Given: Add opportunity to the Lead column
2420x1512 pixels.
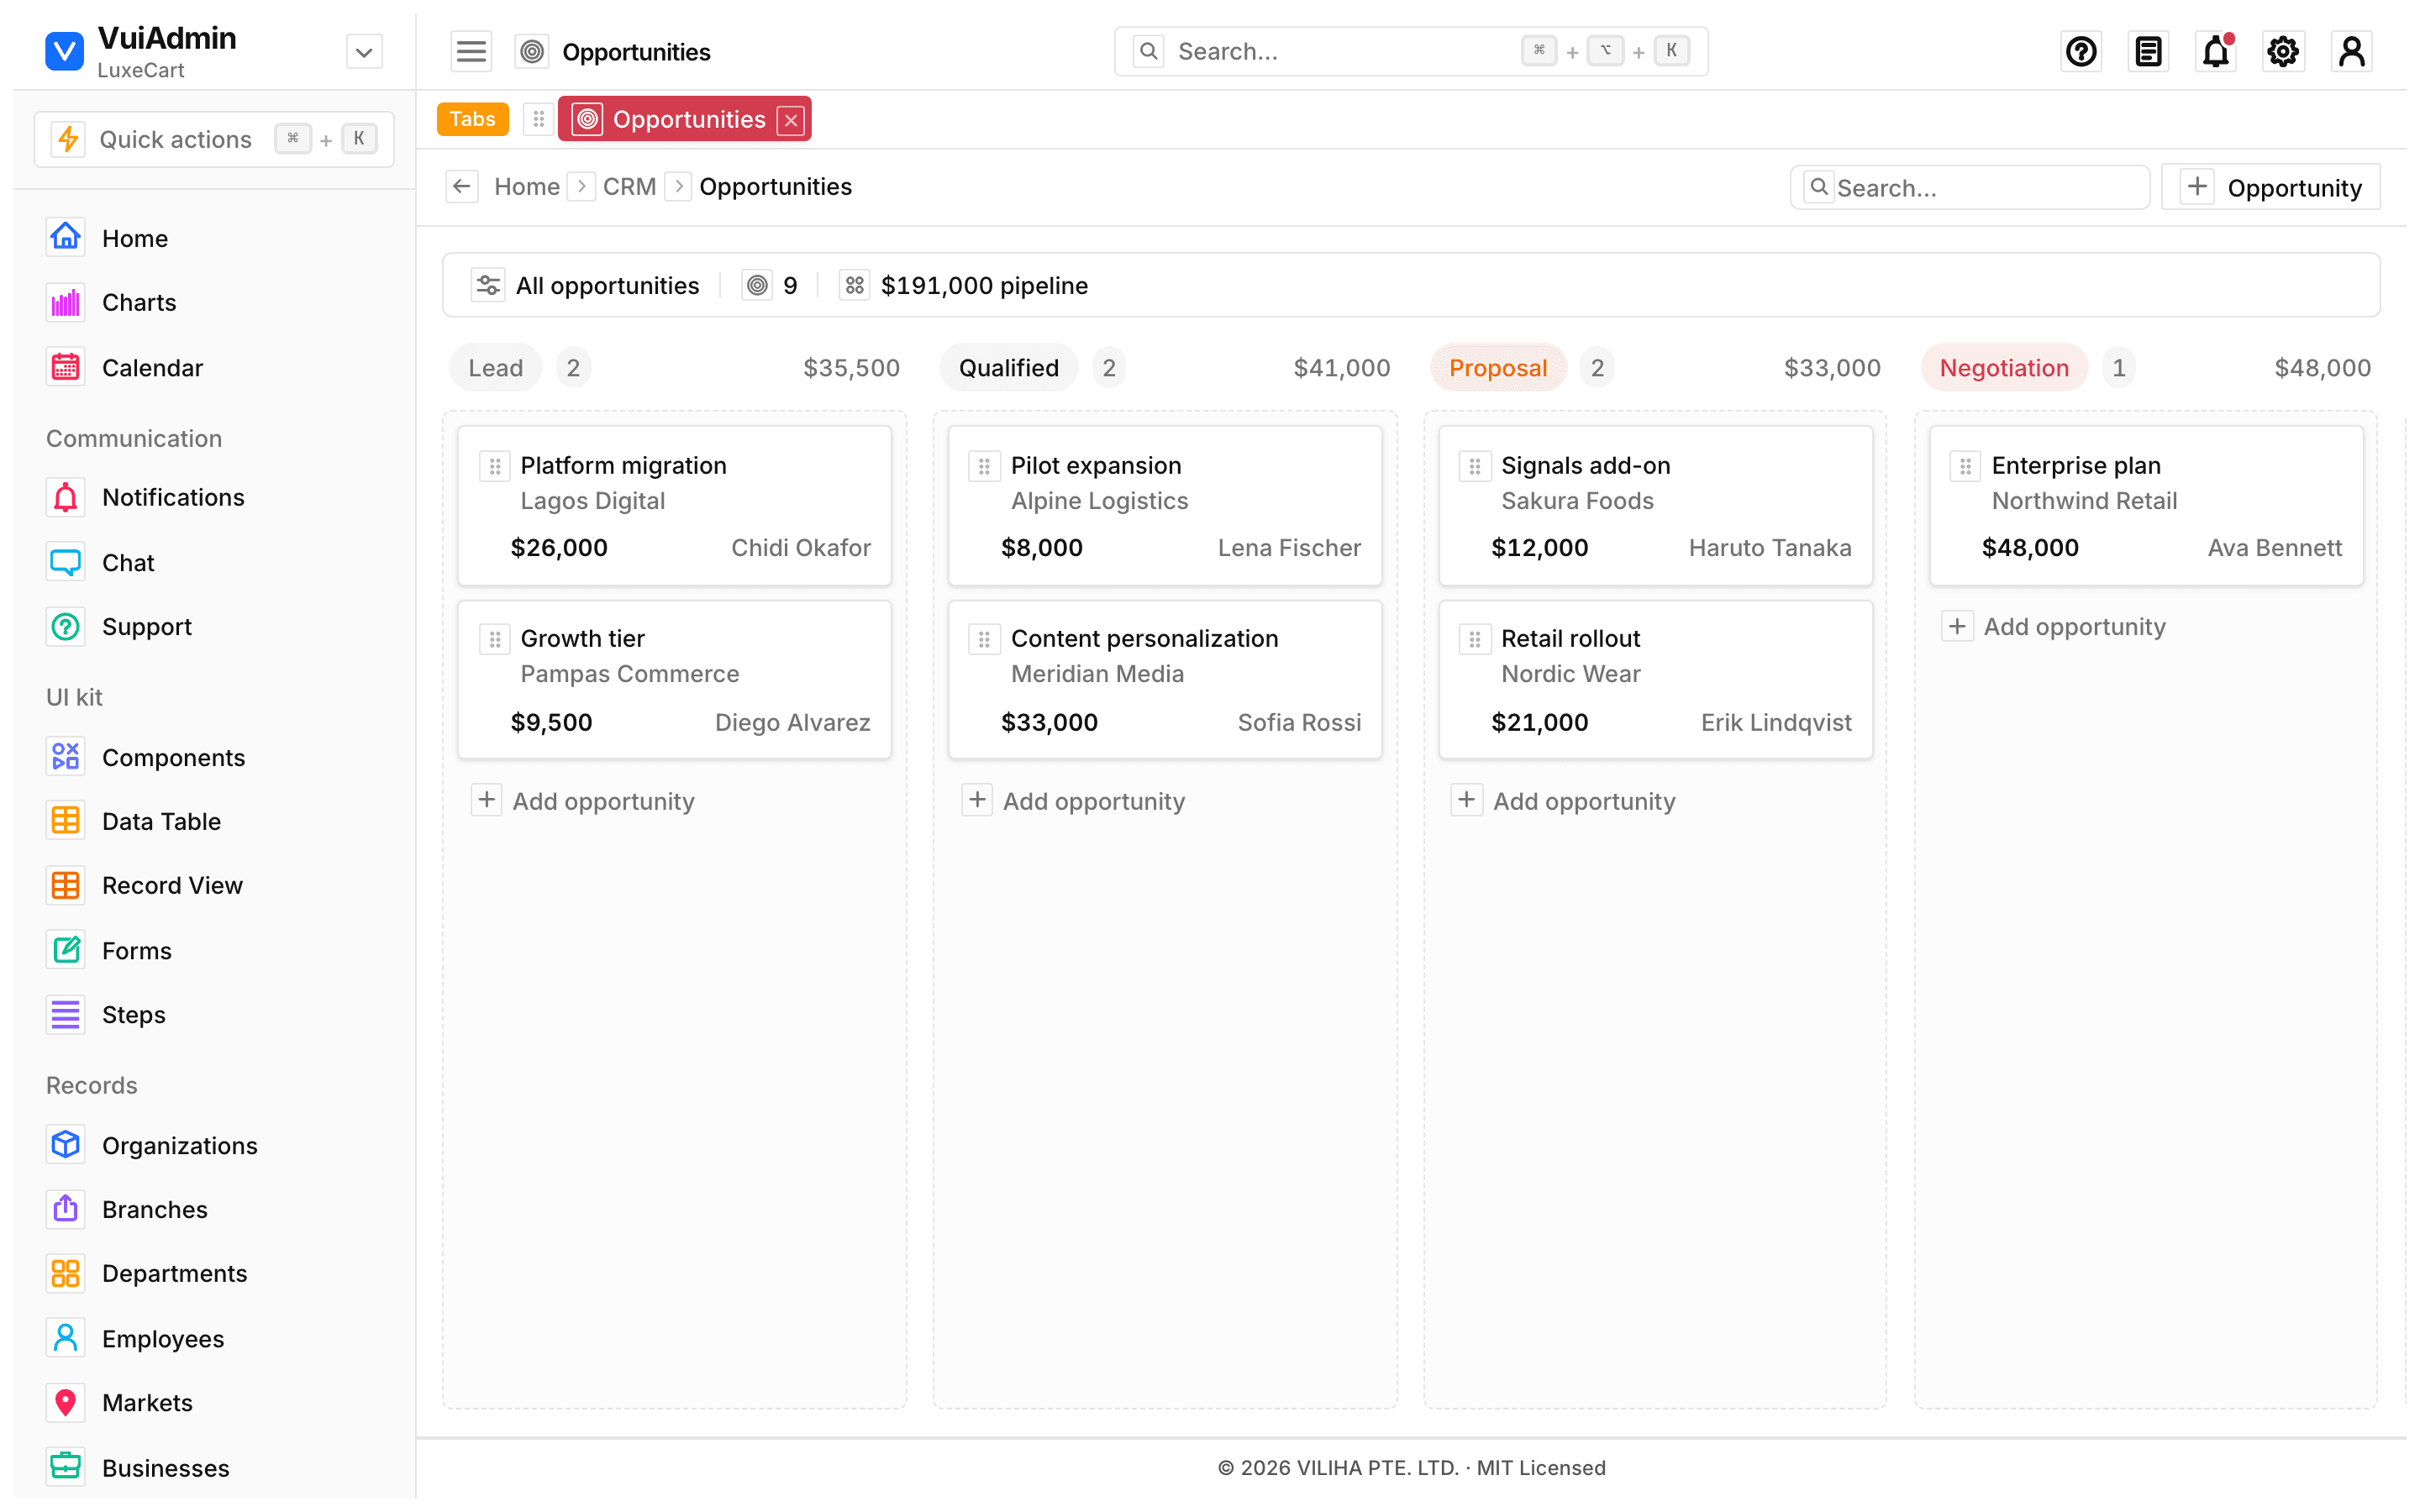Looking at the screenshot, I should (x=584, y=800).
